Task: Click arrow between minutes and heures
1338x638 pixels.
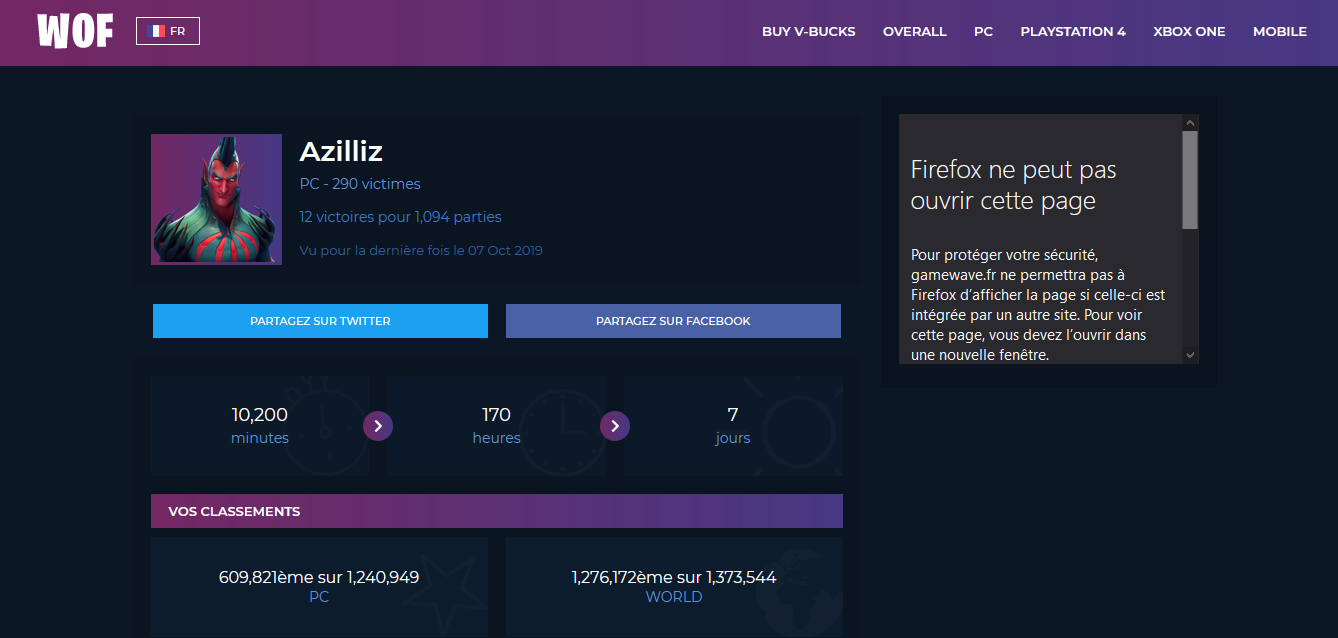Action: (378, 426)
